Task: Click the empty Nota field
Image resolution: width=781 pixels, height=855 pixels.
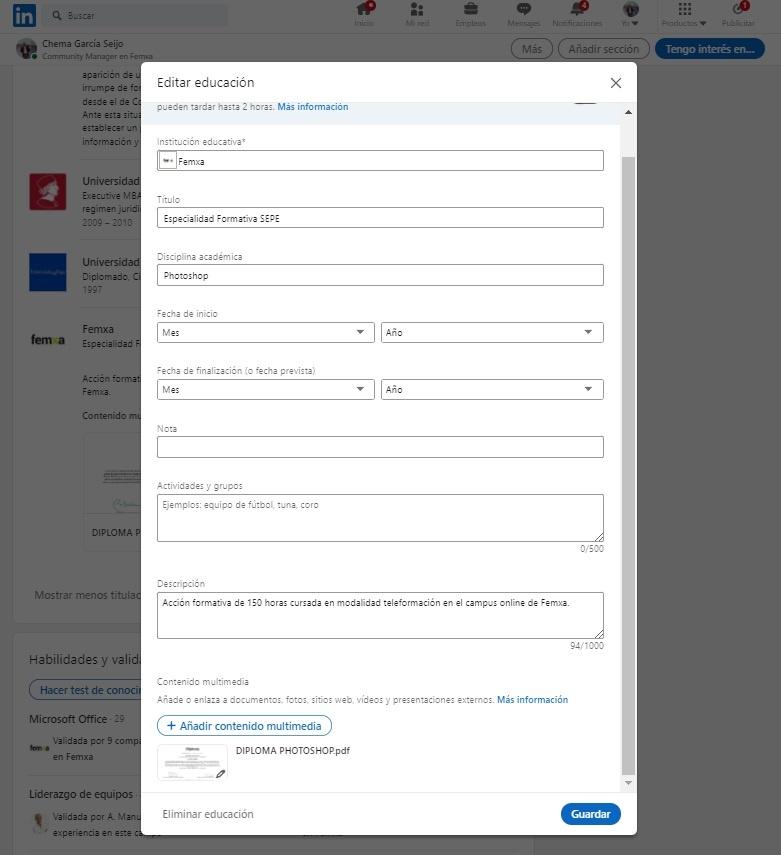Action: 380,447
